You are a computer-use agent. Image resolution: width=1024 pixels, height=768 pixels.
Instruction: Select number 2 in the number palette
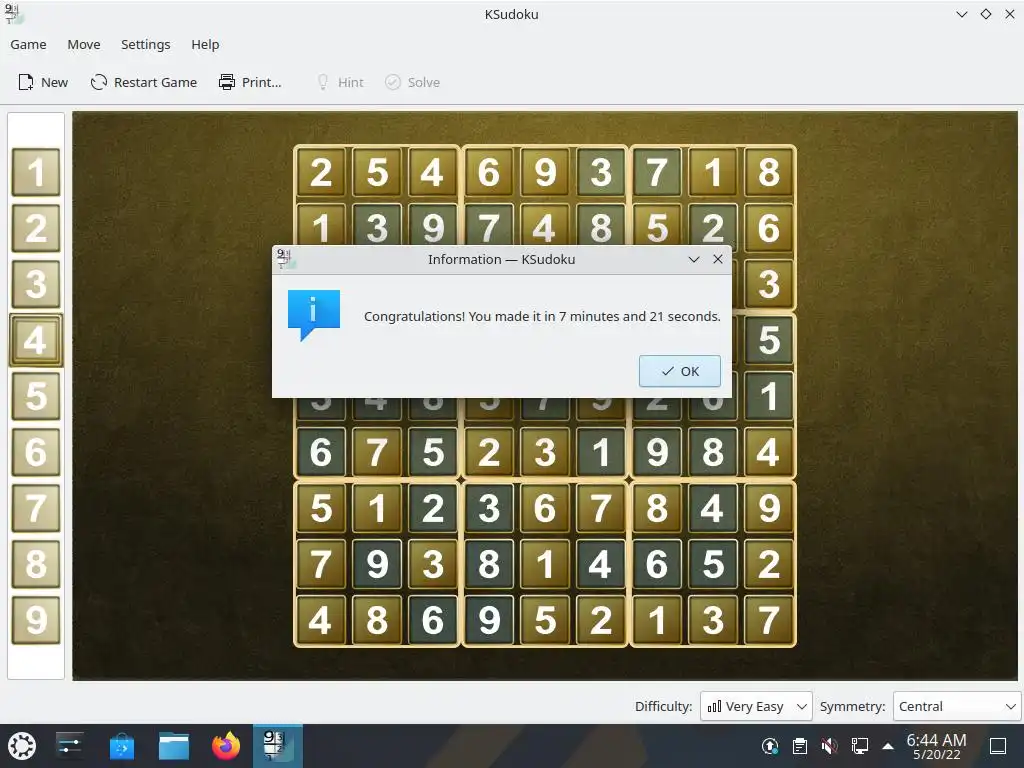click(x=36, y=228)
